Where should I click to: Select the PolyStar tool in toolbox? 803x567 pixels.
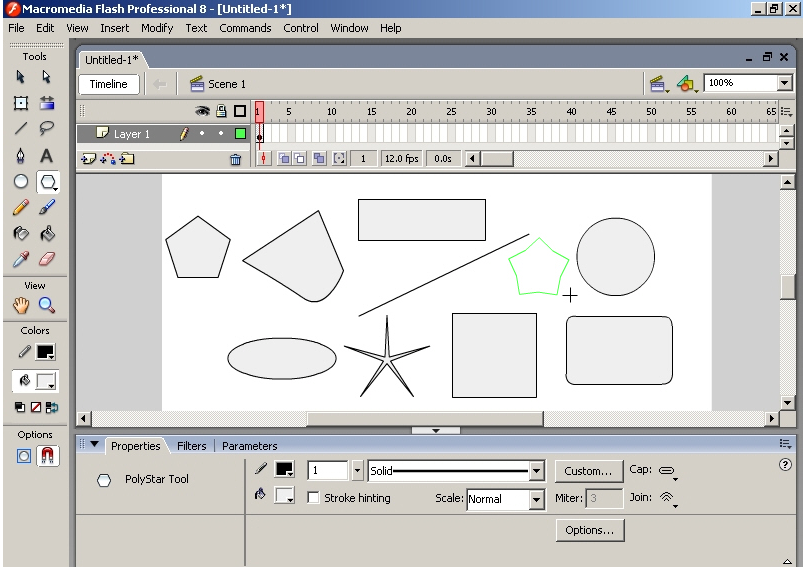tap(48, 182)
